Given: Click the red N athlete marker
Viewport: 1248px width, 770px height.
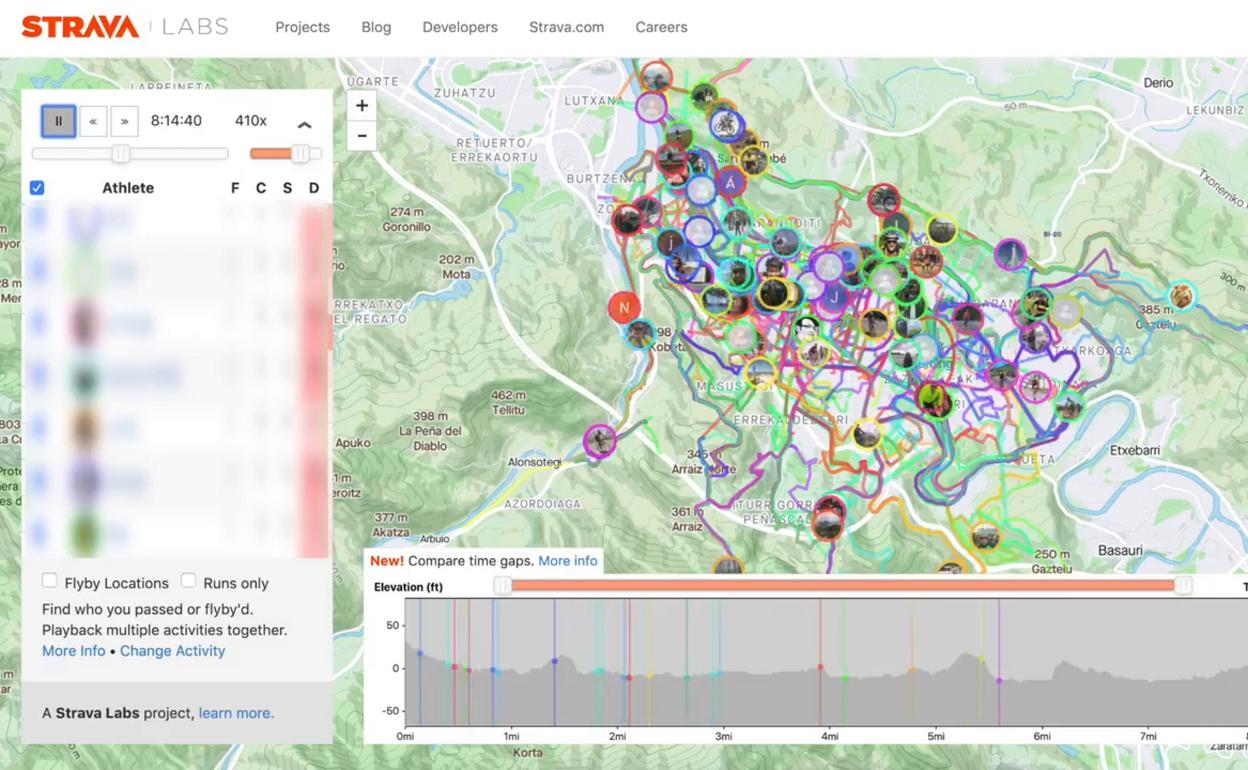Looking at the screenshot, I should pyautogui.click(x=624, y=307).
